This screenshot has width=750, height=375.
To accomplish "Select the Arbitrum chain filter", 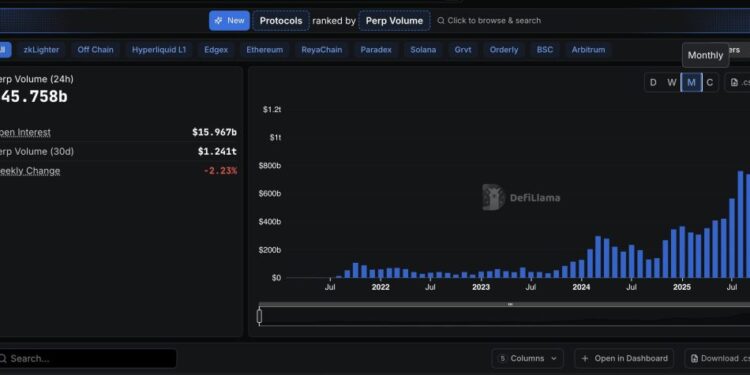I will [x=588, y=50].
